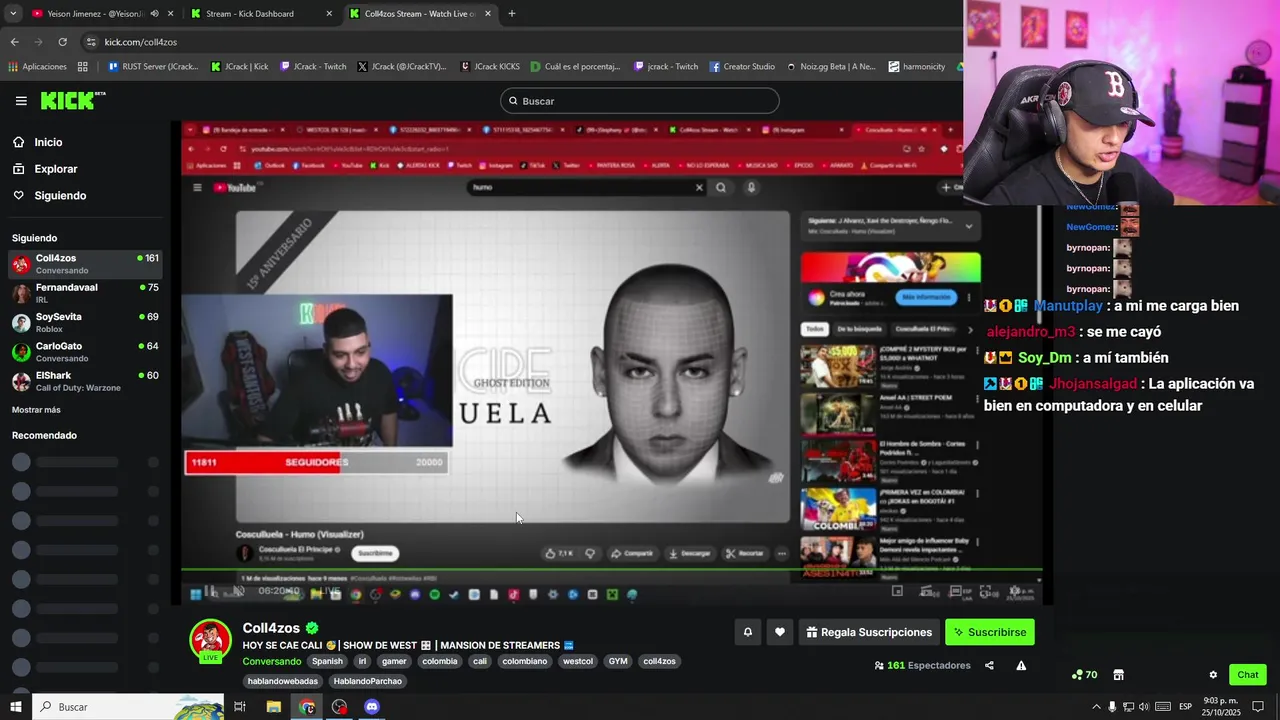The image size is (1280, 720).
Task: Go back in browser history
Action: click(x=14, y=42)
